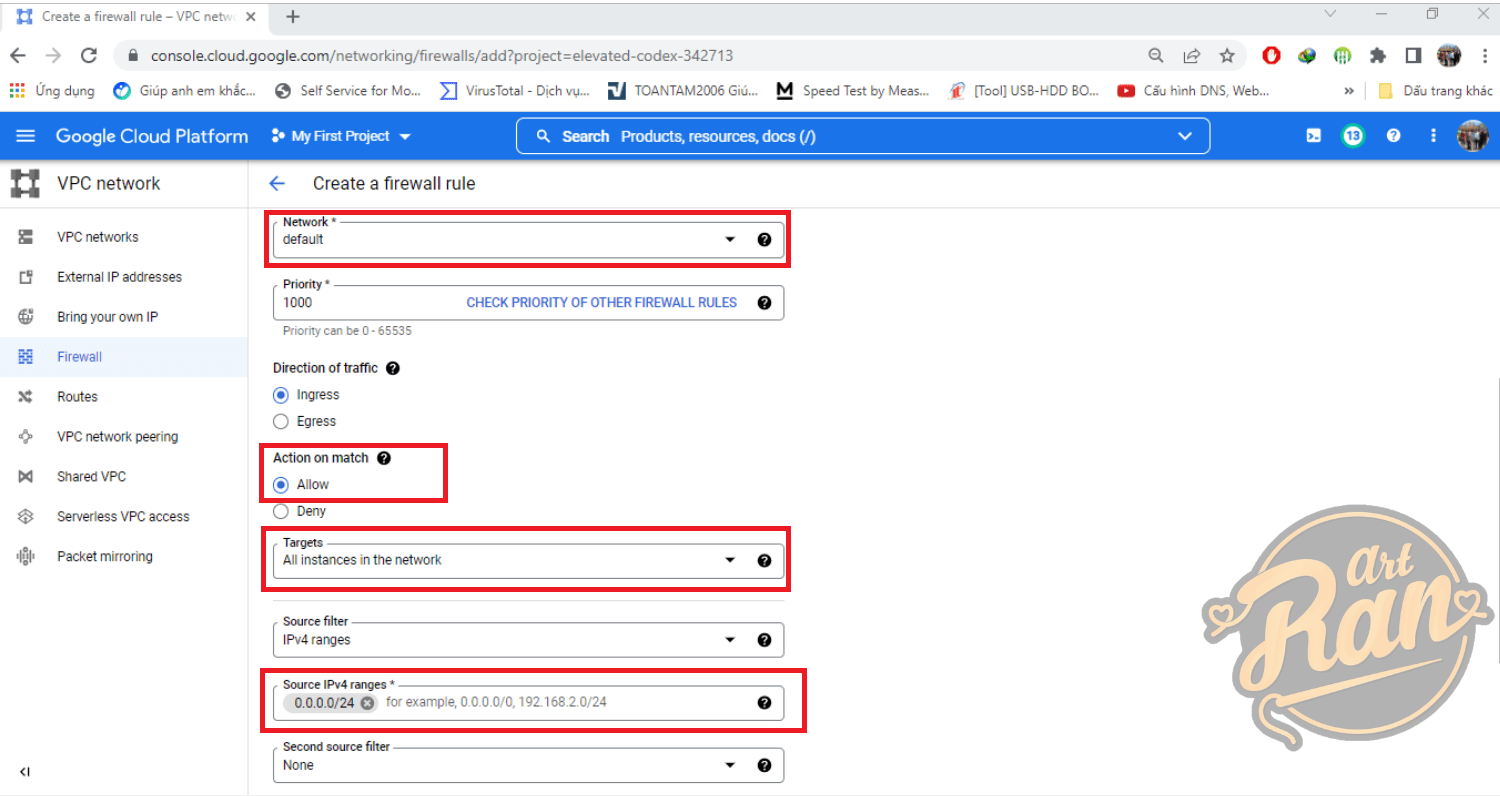
Task: Open Firewall in sidebar
Action: [124, 357]
